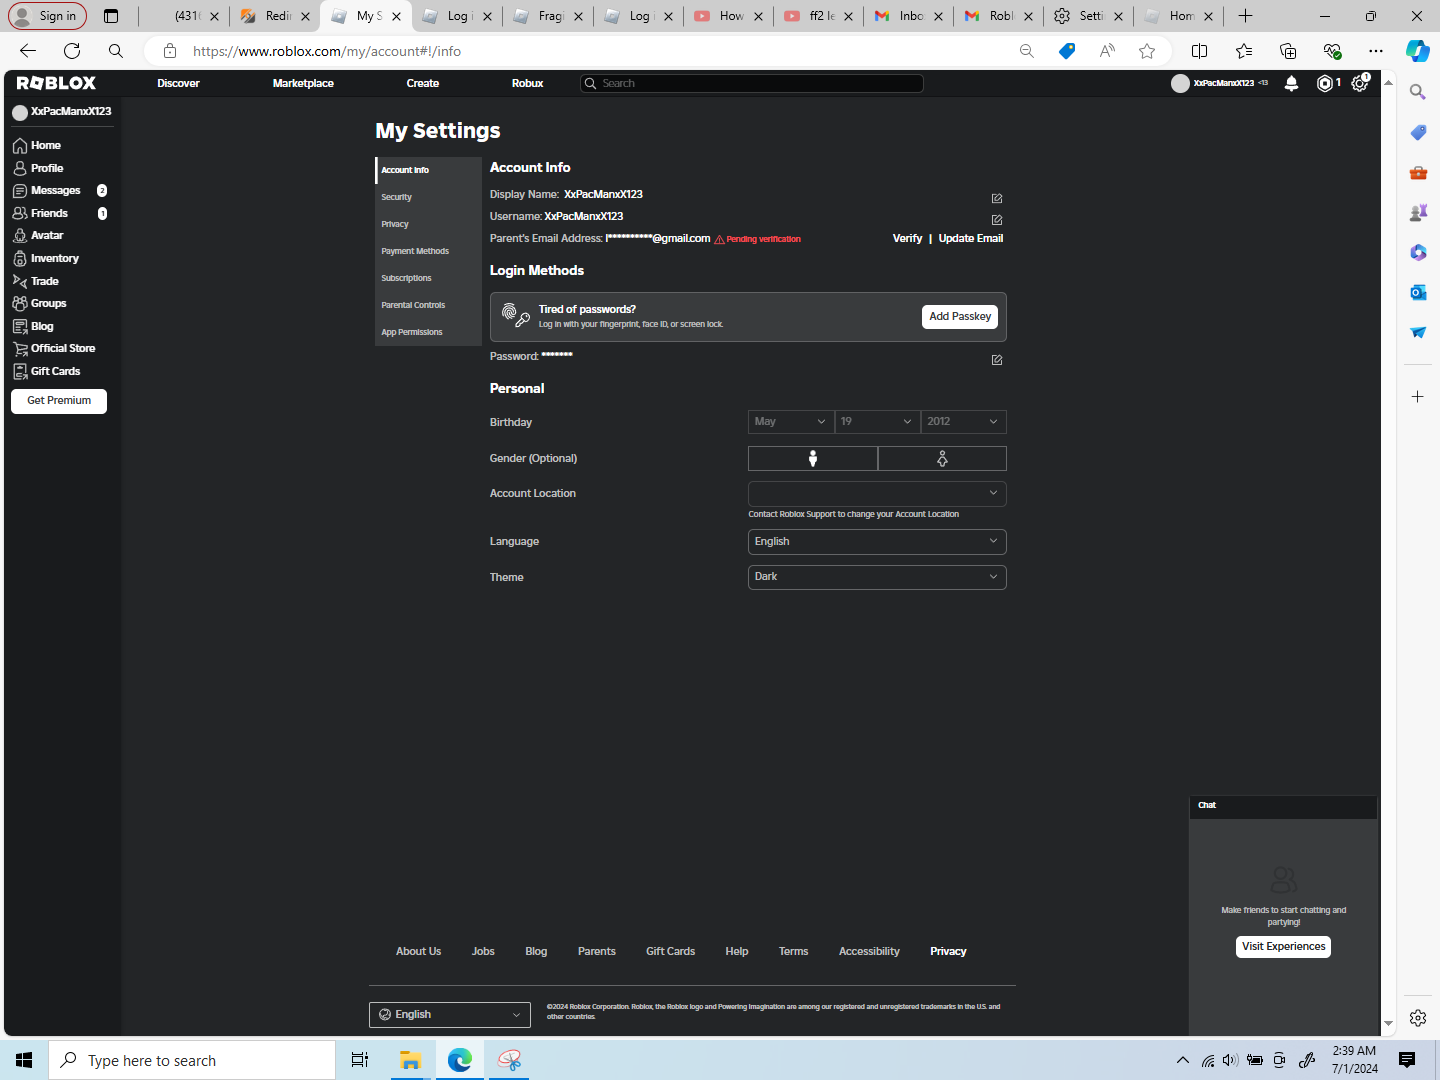1440x1080 pixels.
Task: Open Edge sidebar settings gear
Action: 1418,1018
